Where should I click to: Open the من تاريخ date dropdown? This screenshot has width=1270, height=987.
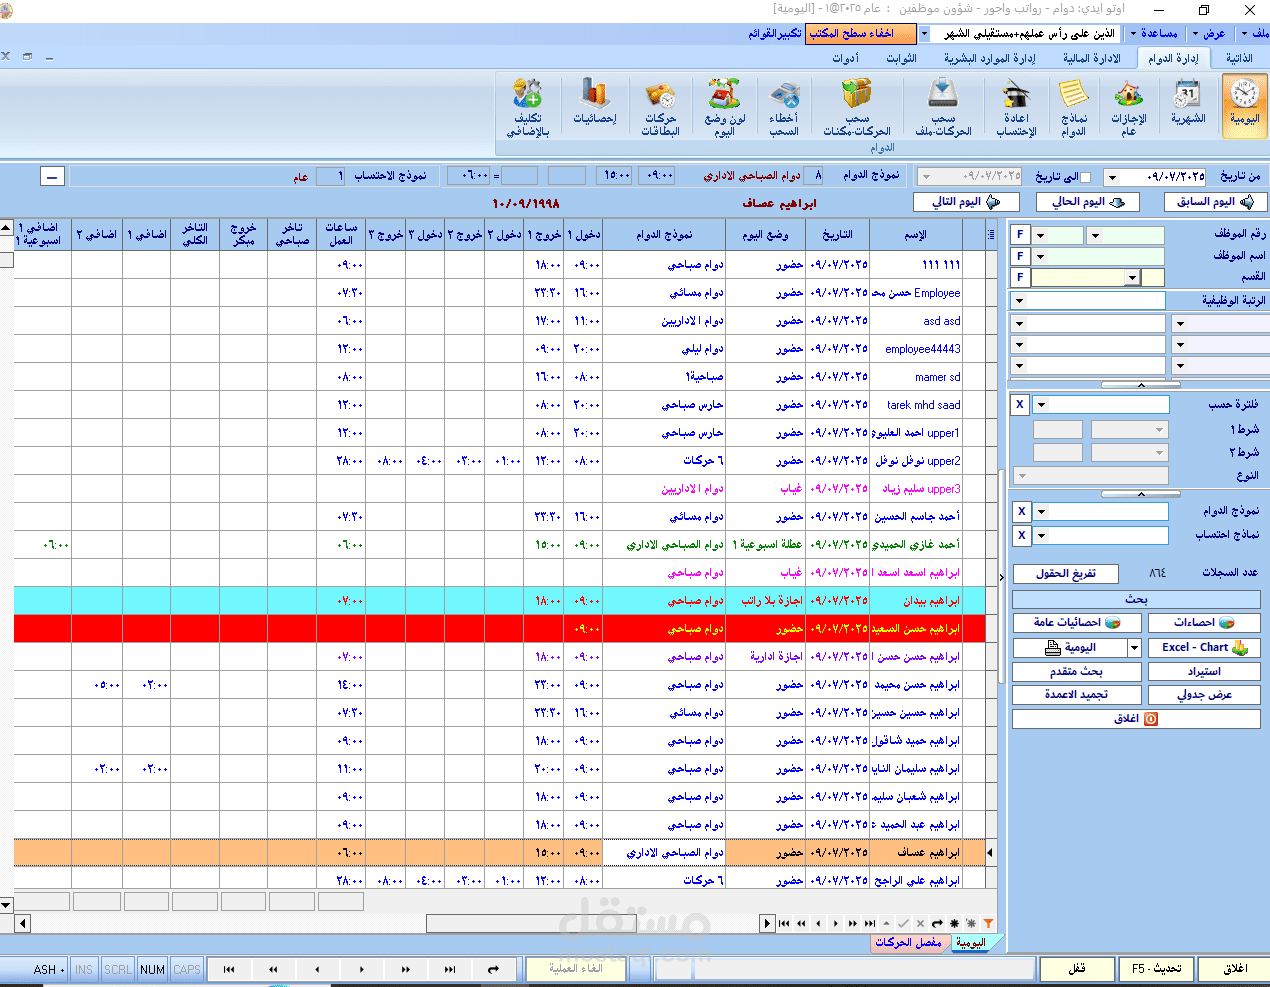click(1112, 177)
